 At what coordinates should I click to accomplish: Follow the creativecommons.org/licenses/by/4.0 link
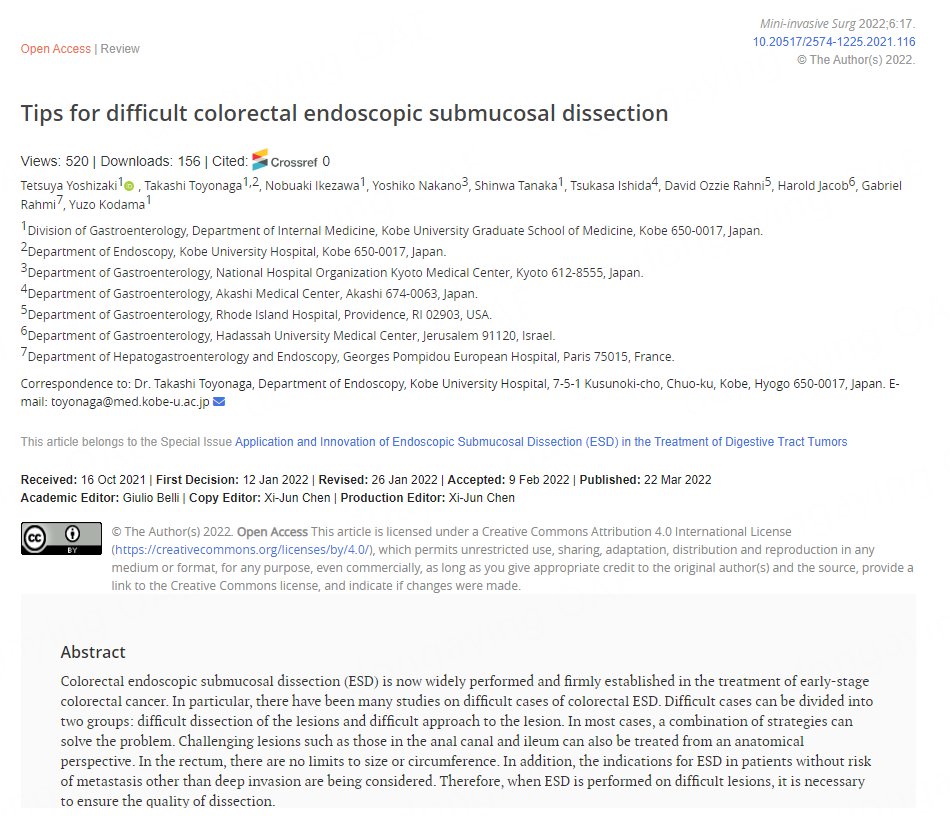pyautogui.click(x=242, y=549)
